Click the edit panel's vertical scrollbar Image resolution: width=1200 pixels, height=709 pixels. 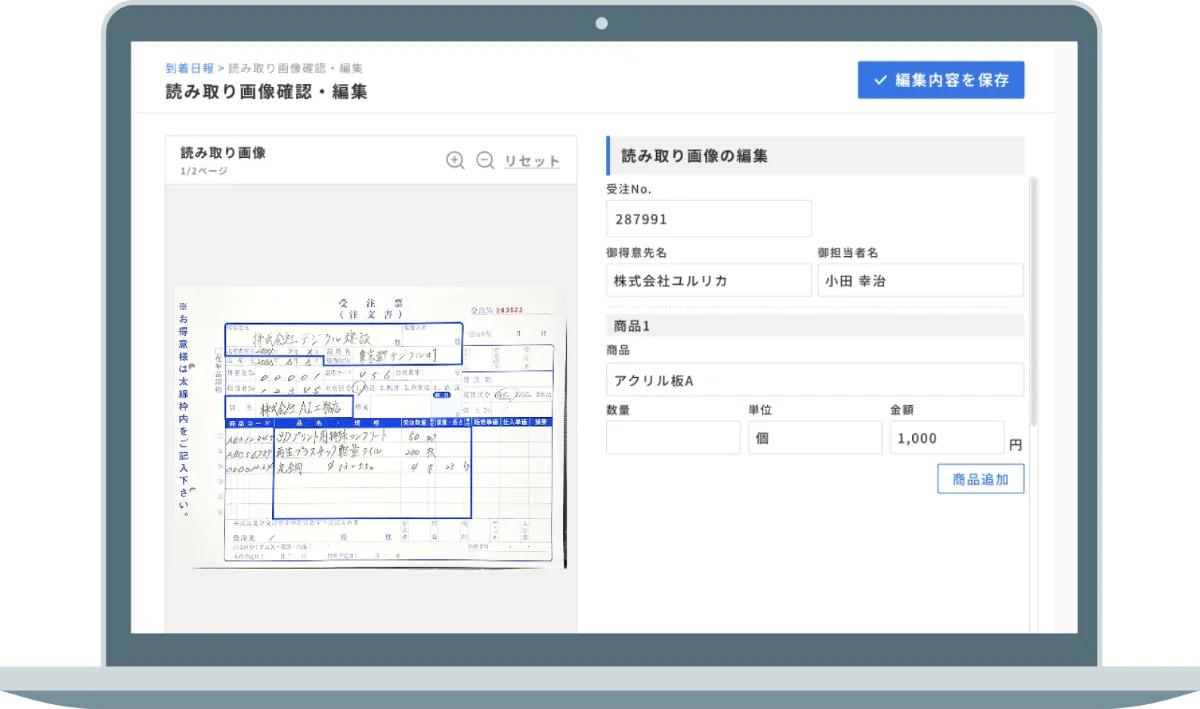[x=1033, y=300]
